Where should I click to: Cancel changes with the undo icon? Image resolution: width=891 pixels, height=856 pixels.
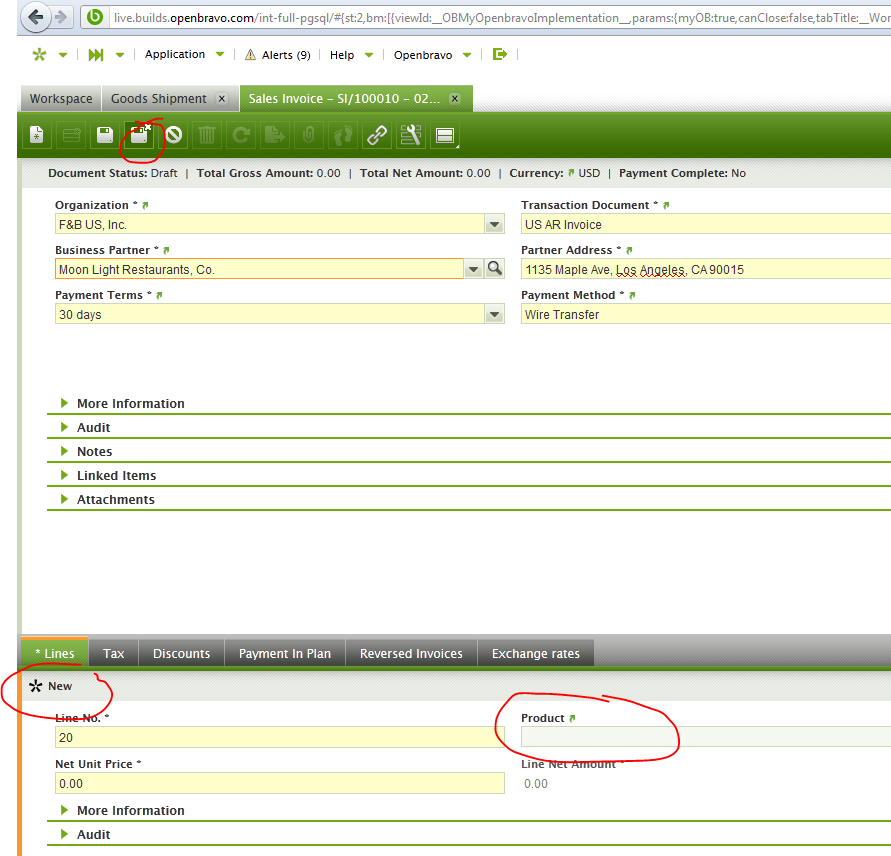(x=174, y=135)
